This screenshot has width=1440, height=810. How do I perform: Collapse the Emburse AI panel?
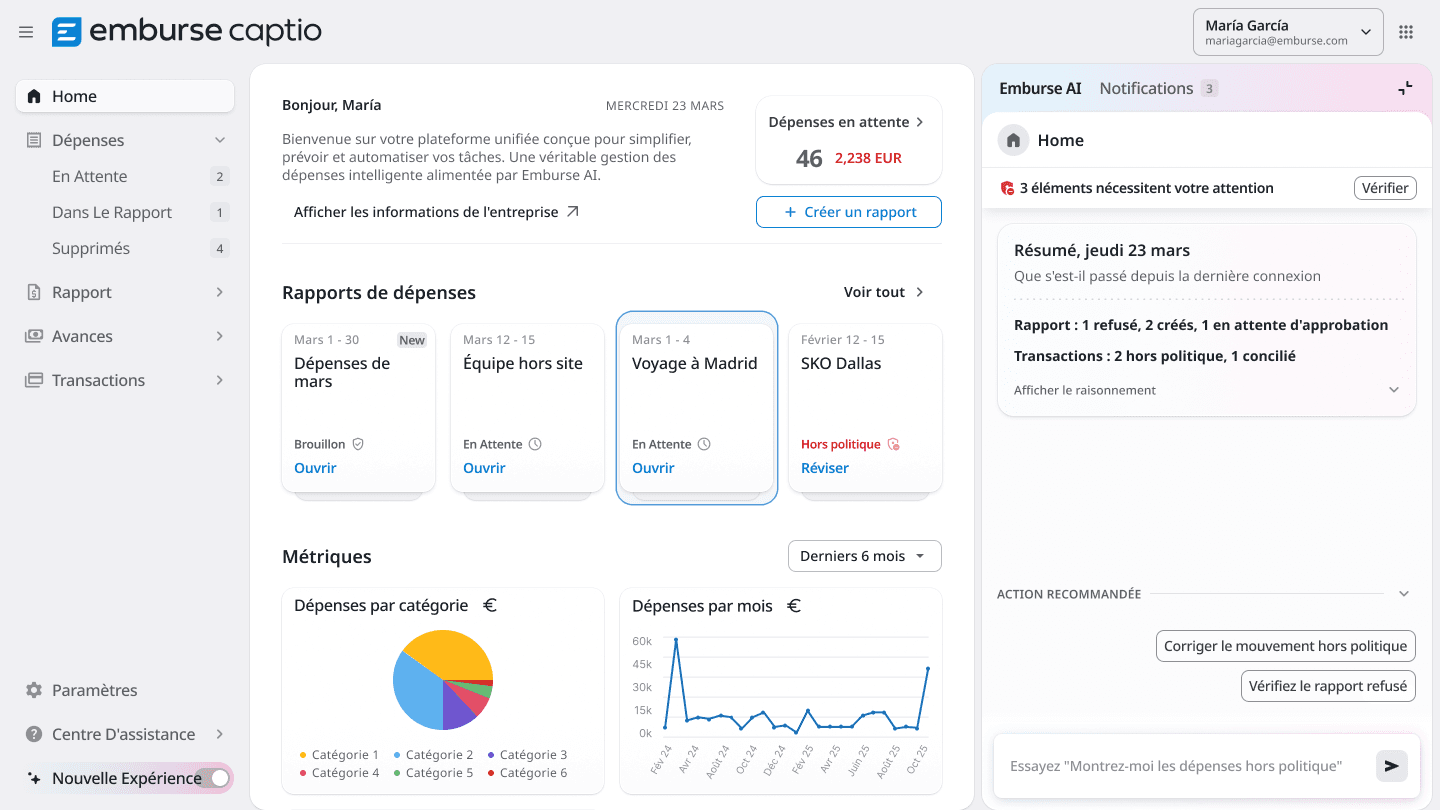[1405, 88]
